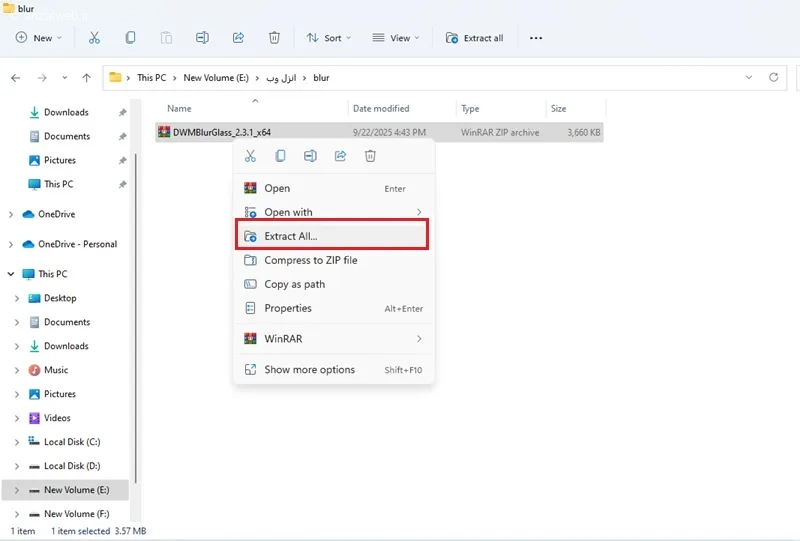Select Pictures under This PC tree
This screenshot has width=800, height=541.
coord(60,394)
